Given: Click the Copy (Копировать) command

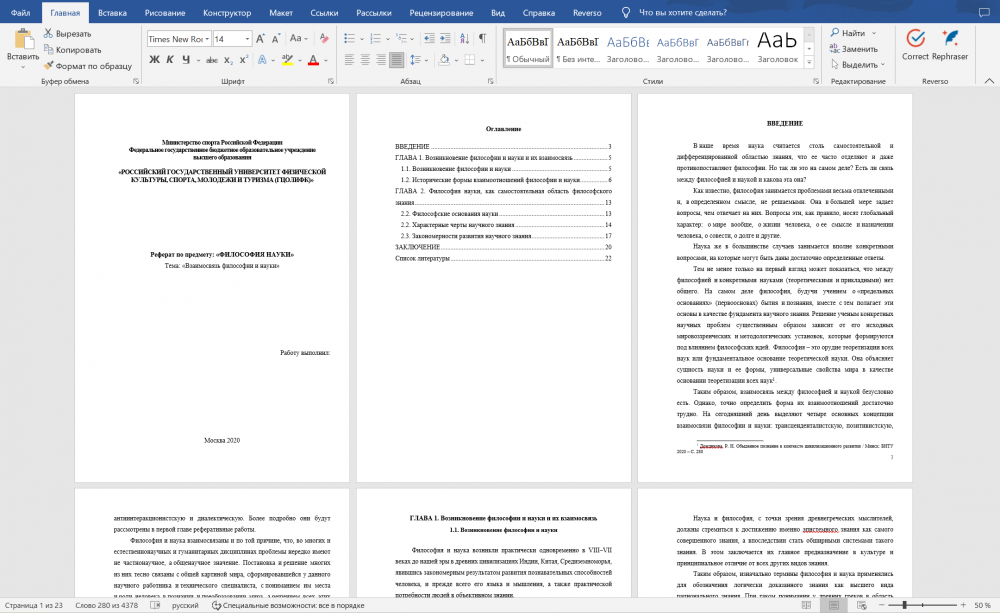Looking at the screenshot, I should 72,50.
